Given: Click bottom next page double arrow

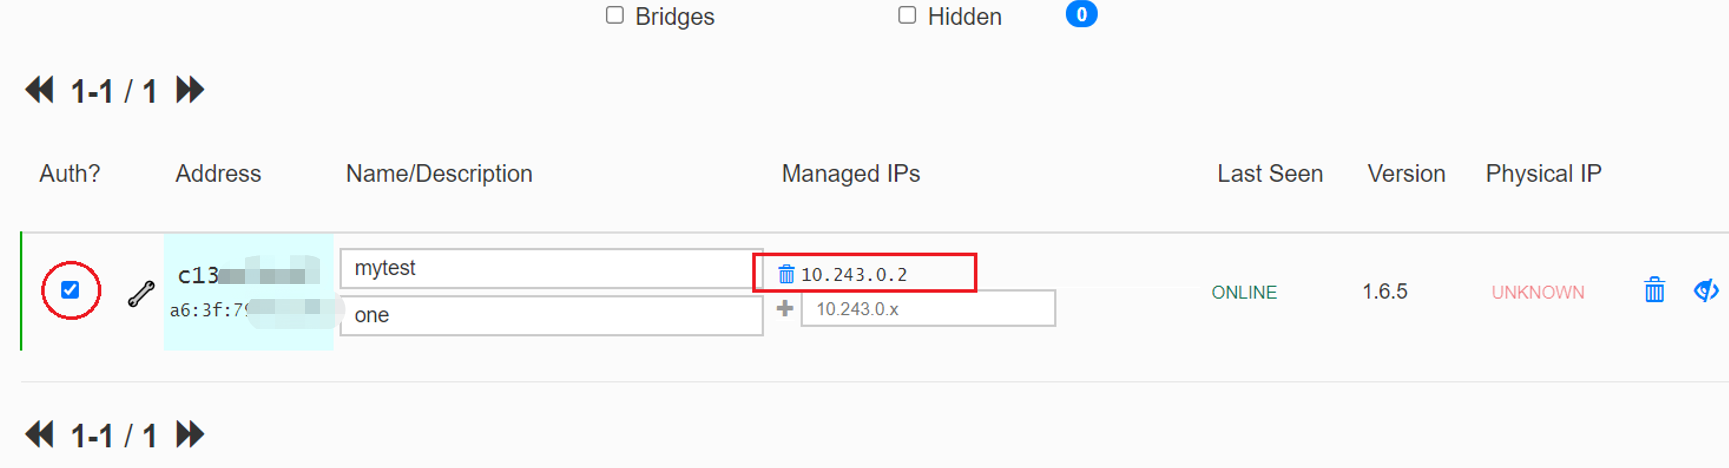Looking at the screenshot, I should tap(189, 435).
